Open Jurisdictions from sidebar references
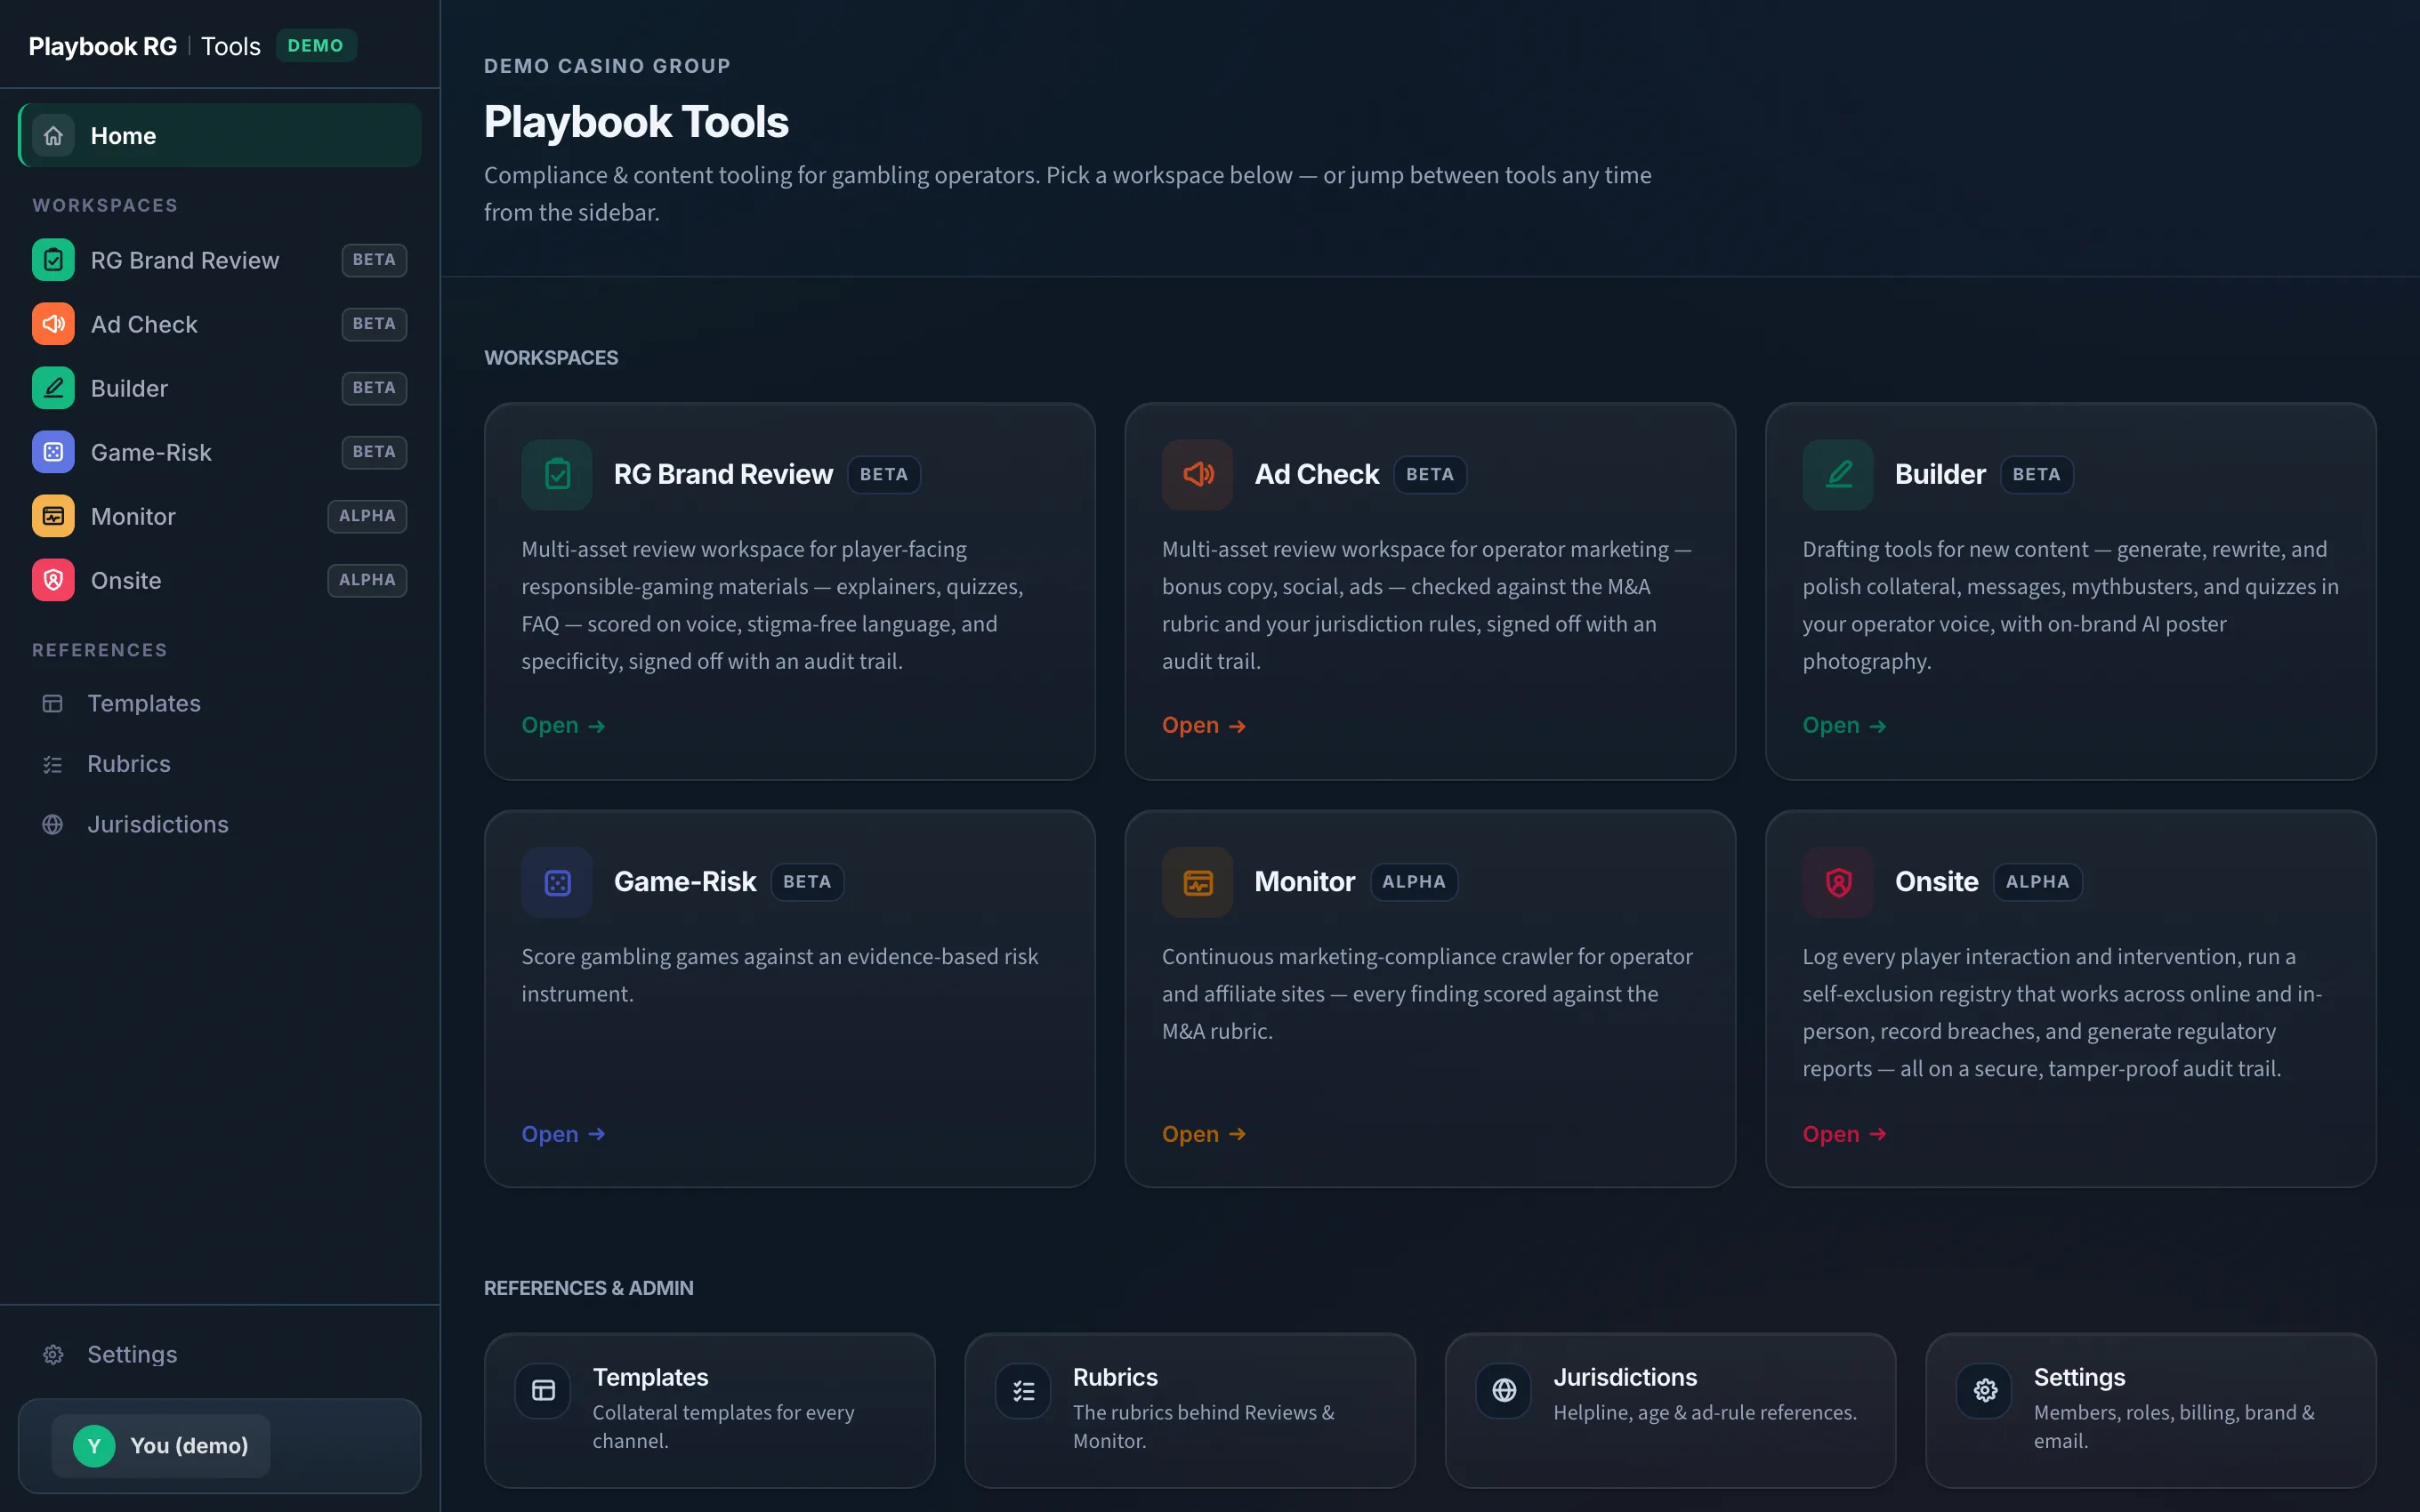 (220, 825)
